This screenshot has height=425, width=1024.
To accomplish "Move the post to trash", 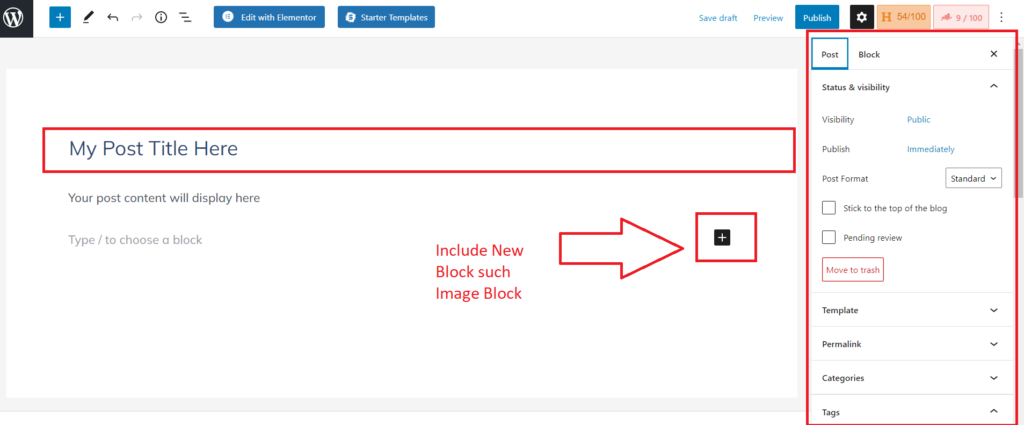I will pos(853,270).
